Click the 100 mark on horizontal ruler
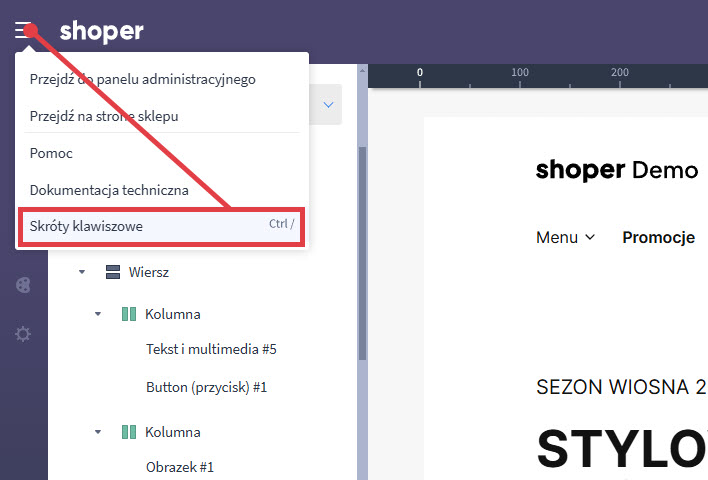708x480 pixels. [520, 72]
